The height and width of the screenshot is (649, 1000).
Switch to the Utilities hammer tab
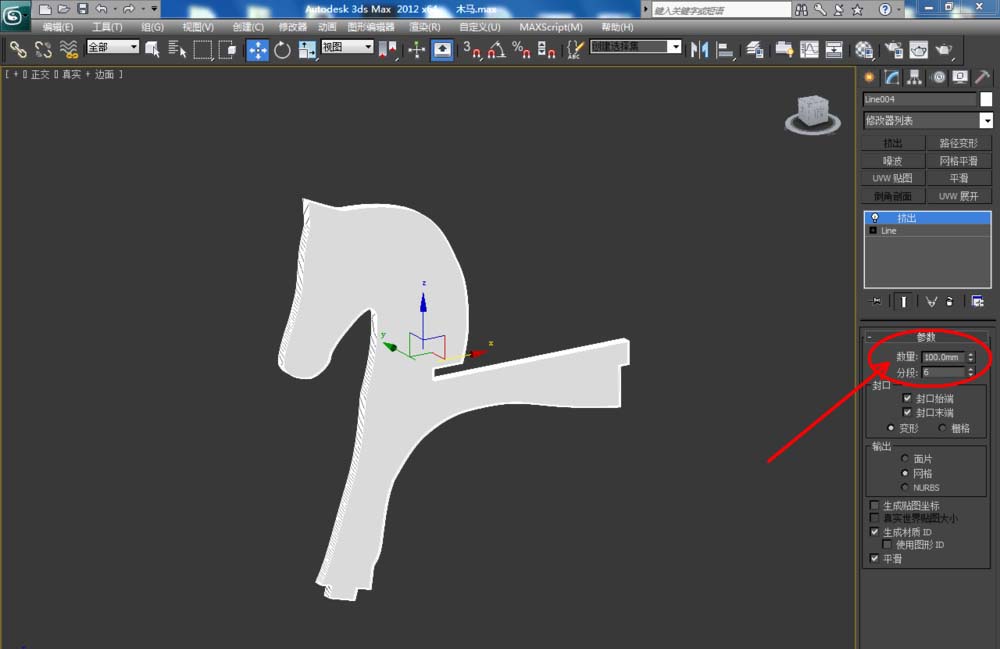point(982,78)
